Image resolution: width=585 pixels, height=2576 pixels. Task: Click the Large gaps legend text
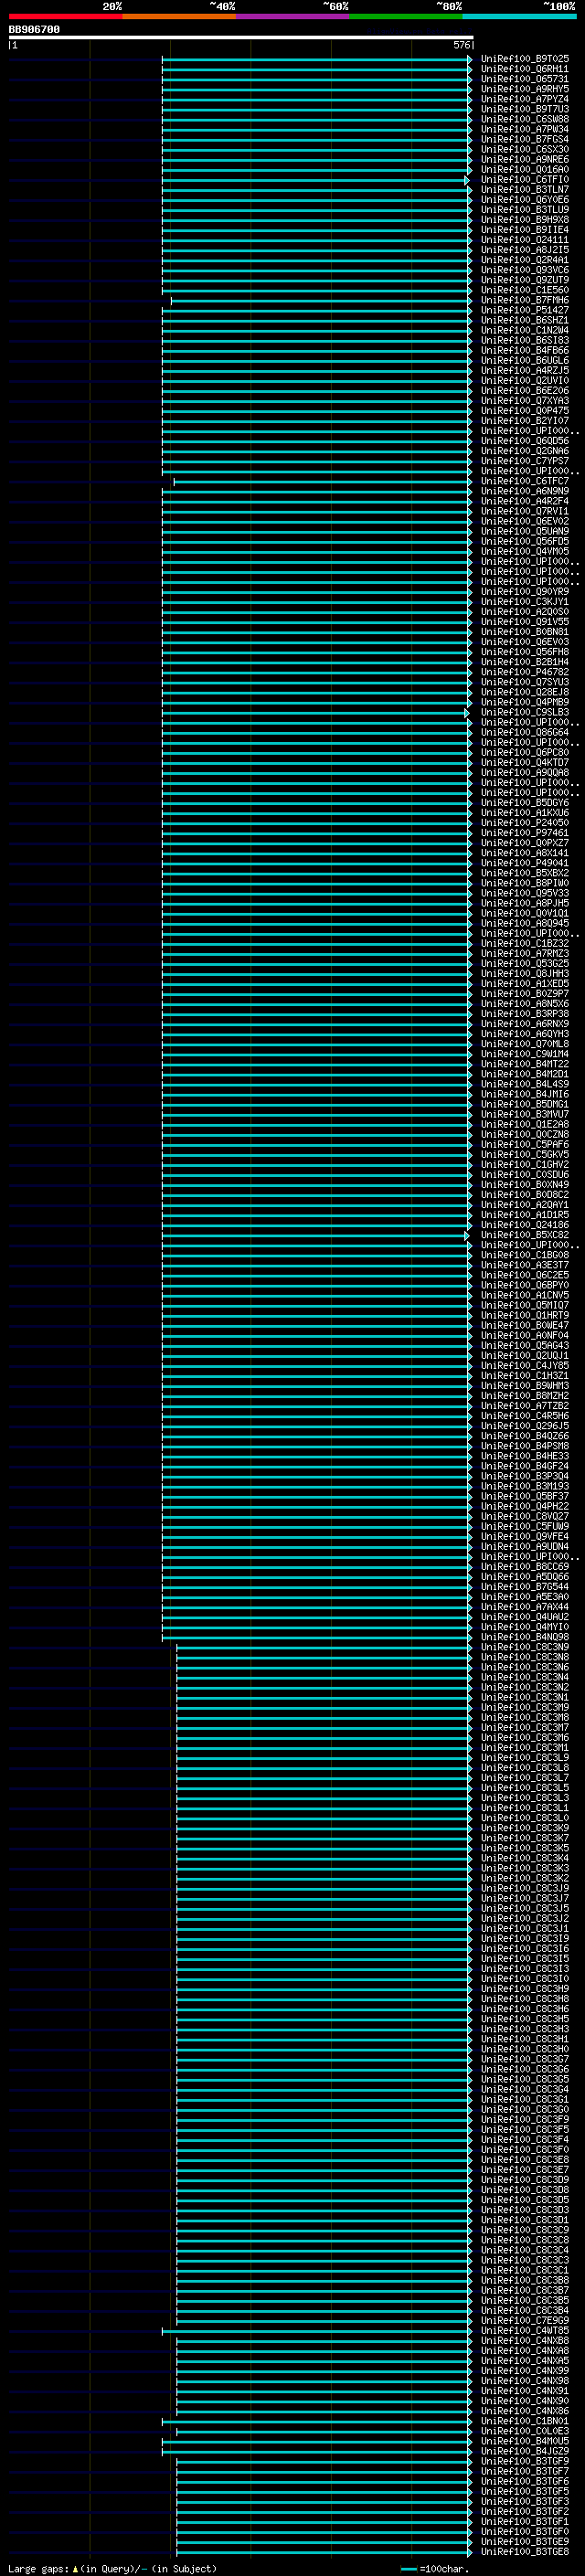coord(112,2568)
